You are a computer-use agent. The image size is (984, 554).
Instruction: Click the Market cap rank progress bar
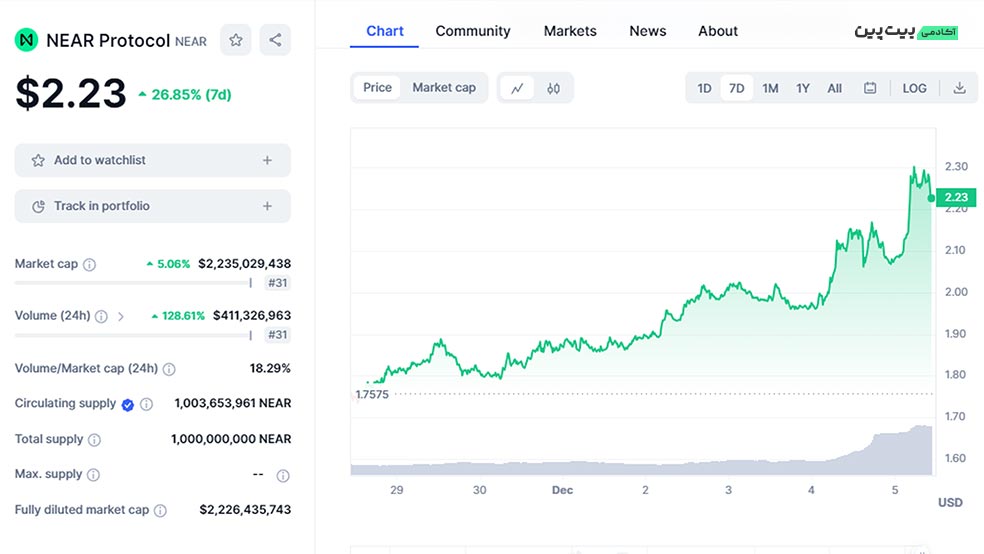tap(132, 283)
